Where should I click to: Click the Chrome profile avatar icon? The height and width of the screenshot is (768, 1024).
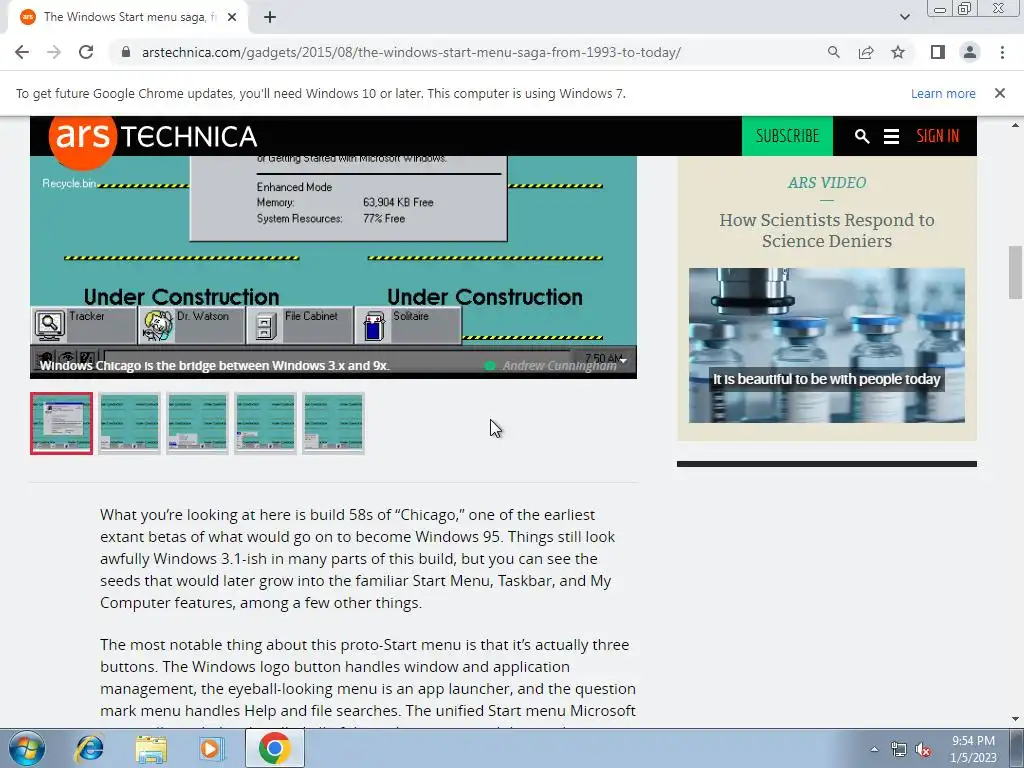click(970, 52)
